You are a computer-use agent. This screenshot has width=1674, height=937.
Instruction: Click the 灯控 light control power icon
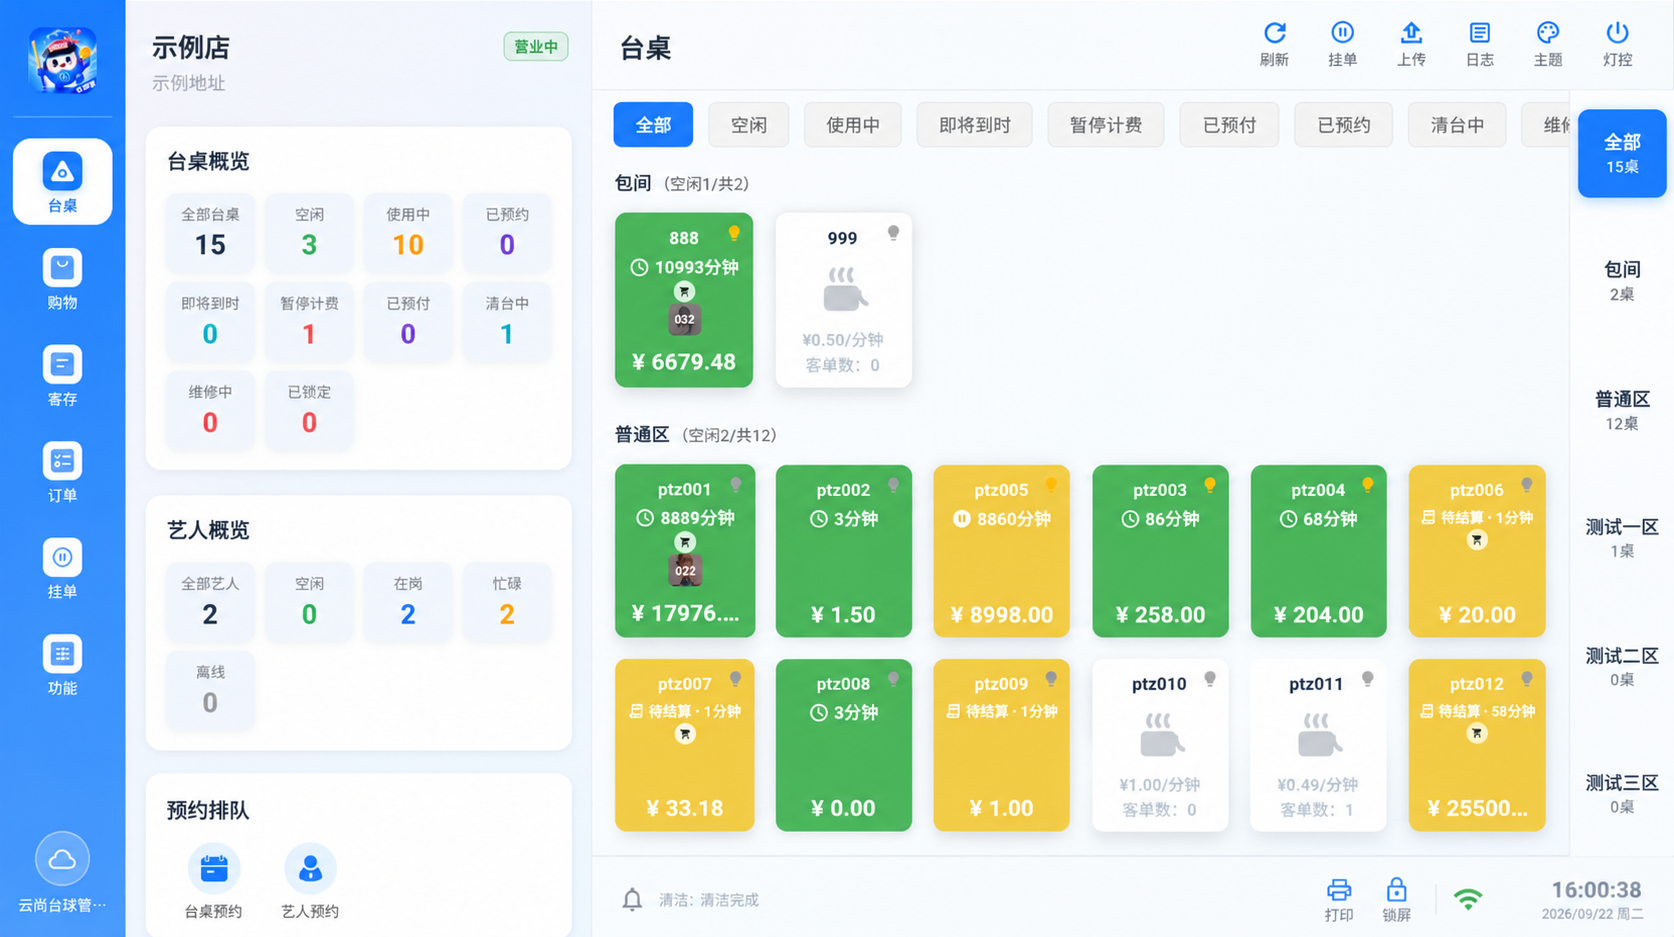pos(1617,33)
